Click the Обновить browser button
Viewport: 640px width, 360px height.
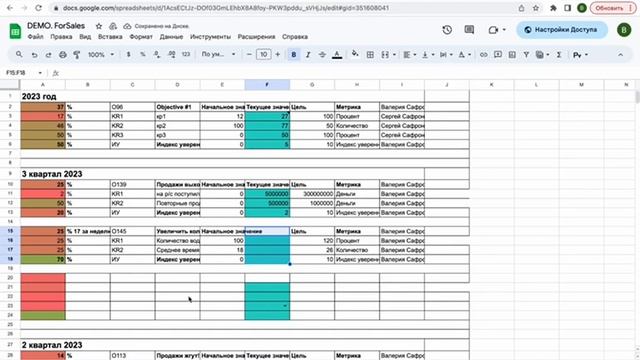613,8
